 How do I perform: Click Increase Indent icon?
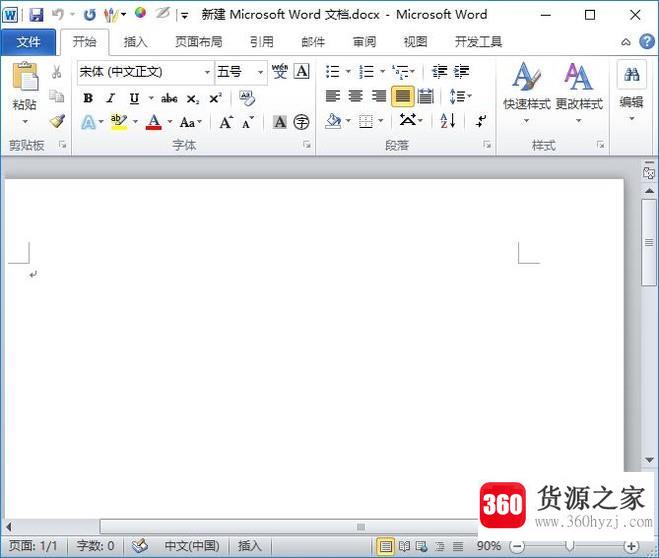[461, 72]
